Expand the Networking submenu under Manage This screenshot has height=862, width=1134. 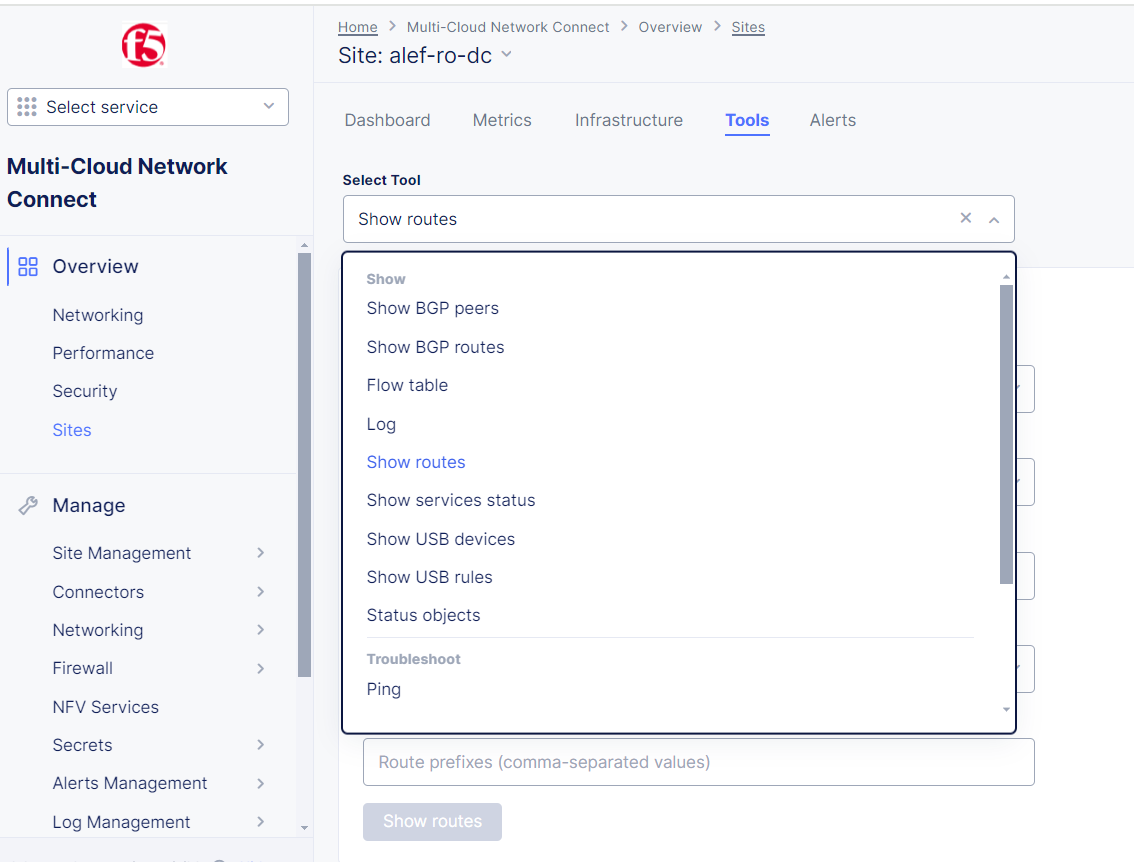click(260, 630)
